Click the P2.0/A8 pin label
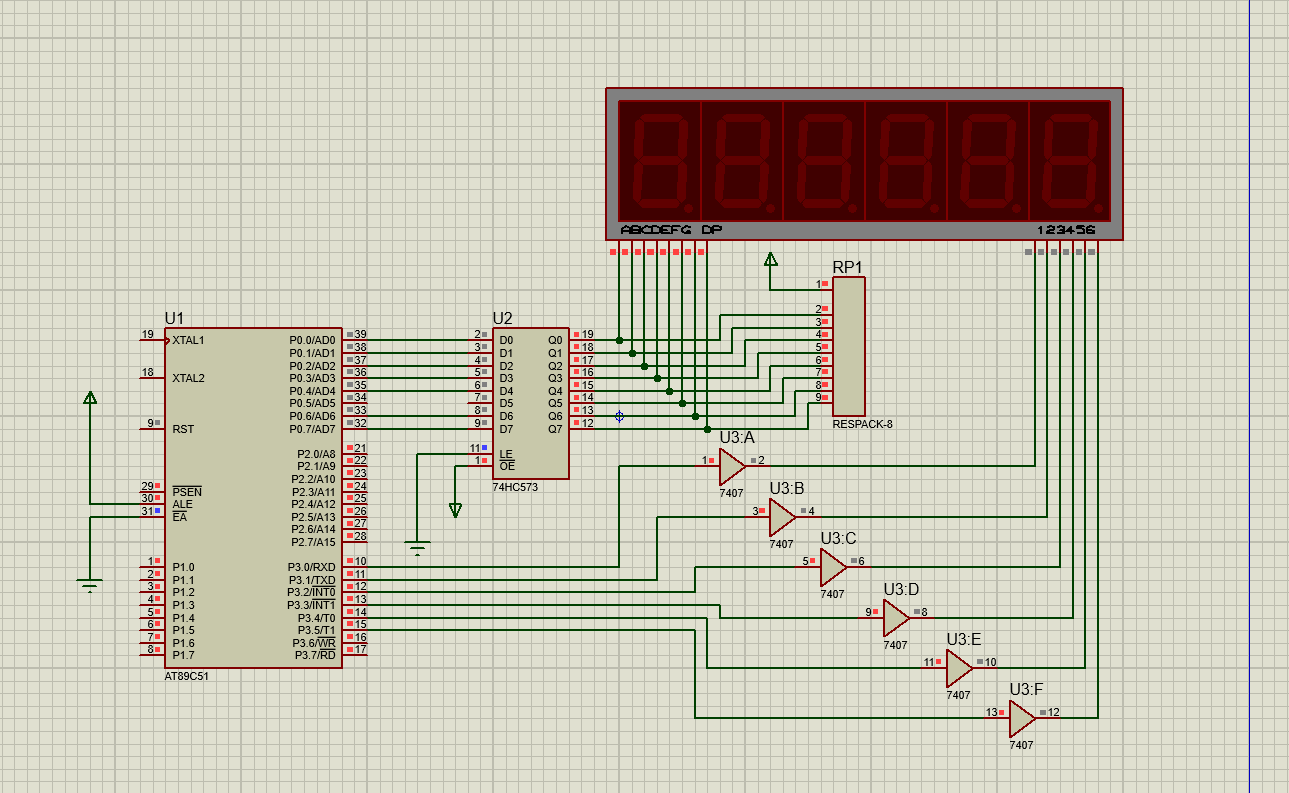This screenshot has height=793, width=1289. click(x=316, y=454)
